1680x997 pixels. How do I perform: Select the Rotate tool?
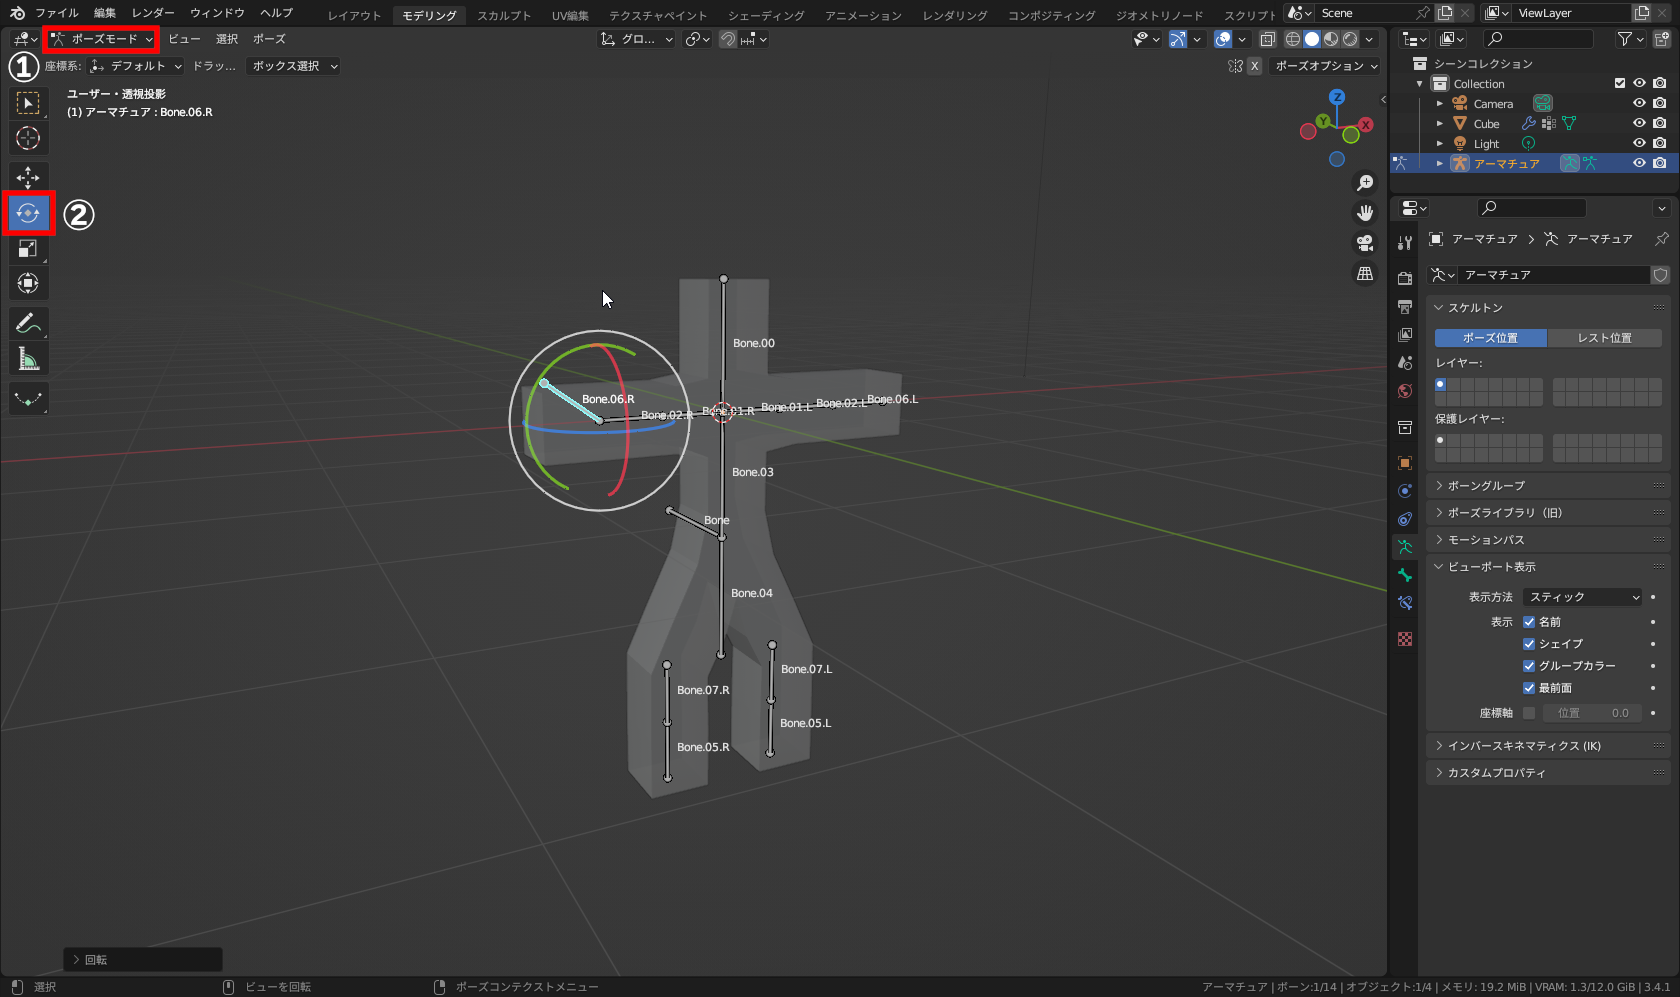tap(28, 213)
